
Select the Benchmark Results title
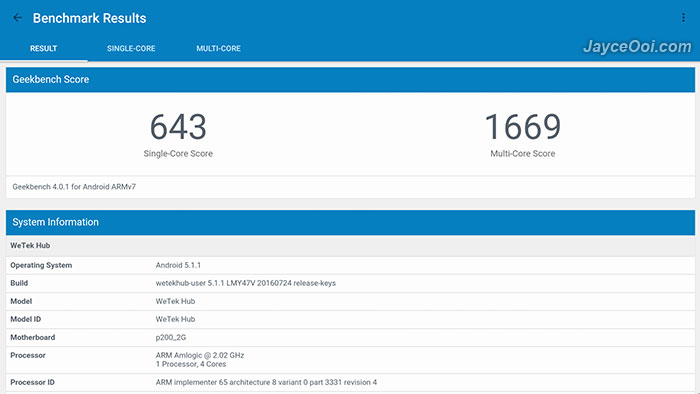coord(89,18)
